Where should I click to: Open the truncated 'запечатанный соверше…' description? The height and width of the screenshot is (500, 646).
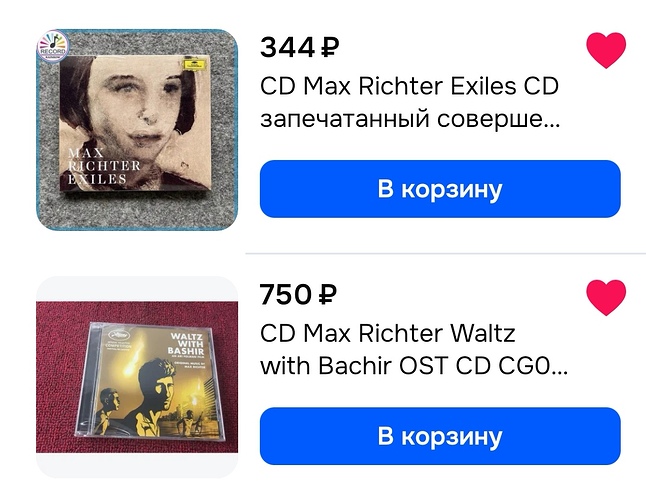click(x=410, y=119)
